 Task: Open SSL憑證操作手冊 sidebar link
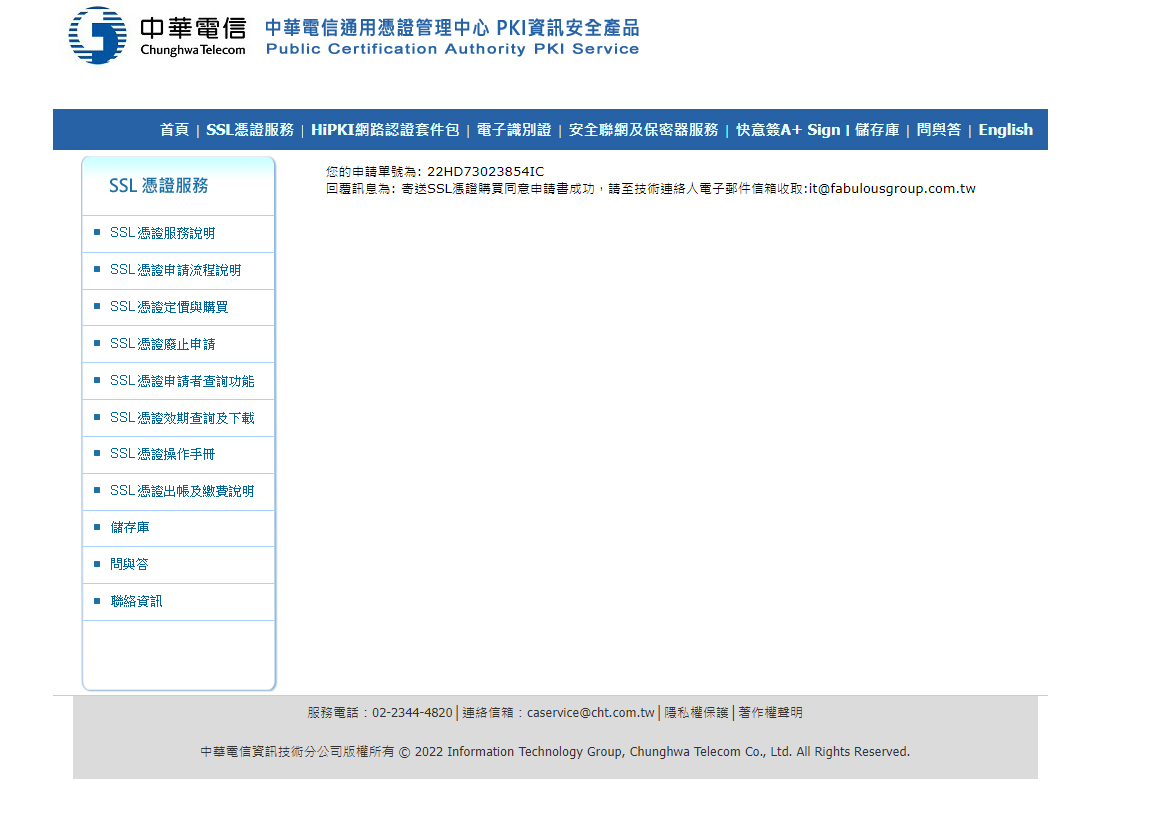(162, 454)
